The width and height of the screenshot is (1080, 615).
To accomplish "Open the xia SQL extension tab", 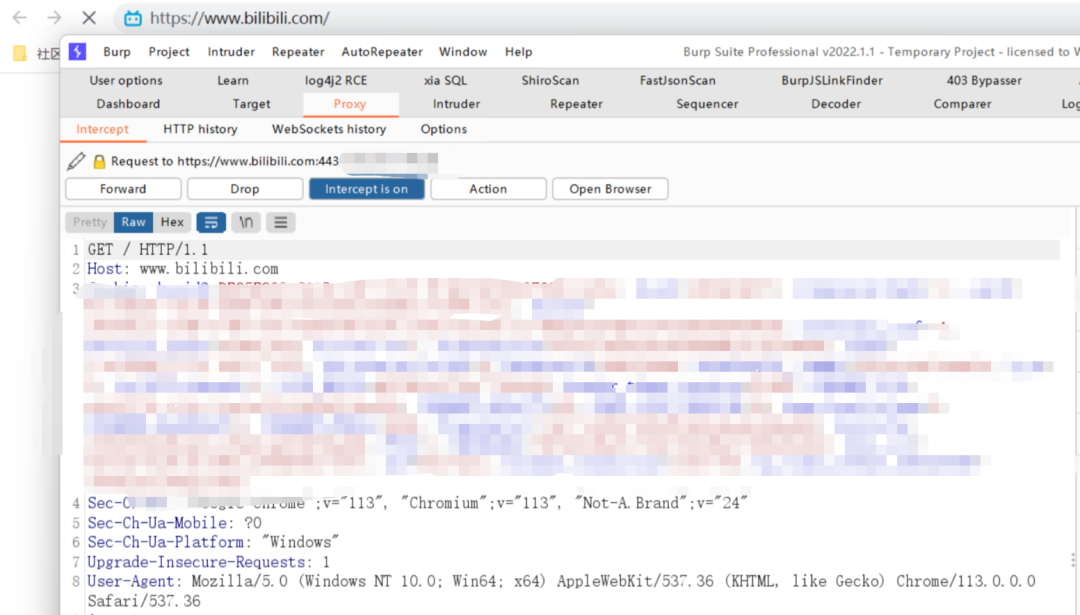I will pos(446,81).
